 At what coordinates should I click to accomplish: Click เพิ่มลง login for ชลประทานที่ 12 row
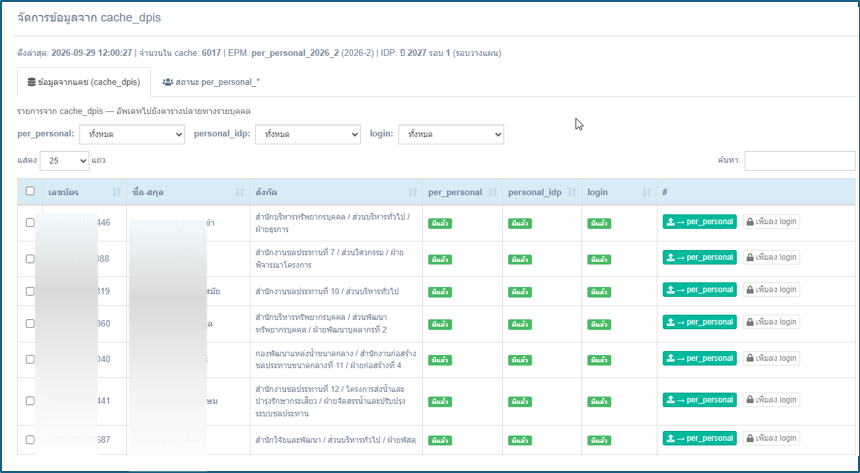coord(771,400)
